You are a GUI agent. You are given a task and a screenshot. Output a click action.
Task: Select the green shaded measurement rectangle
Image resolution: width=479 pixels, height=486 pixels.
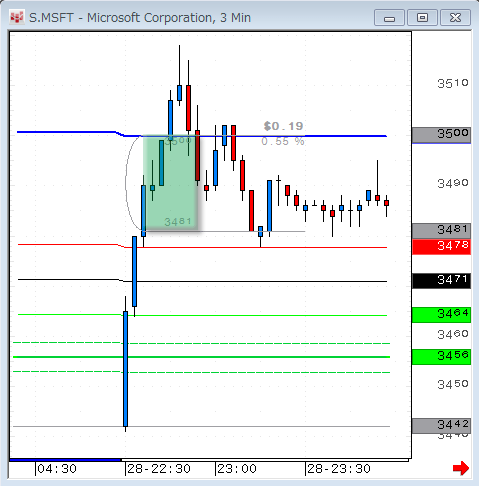click(x=171, y=183)
